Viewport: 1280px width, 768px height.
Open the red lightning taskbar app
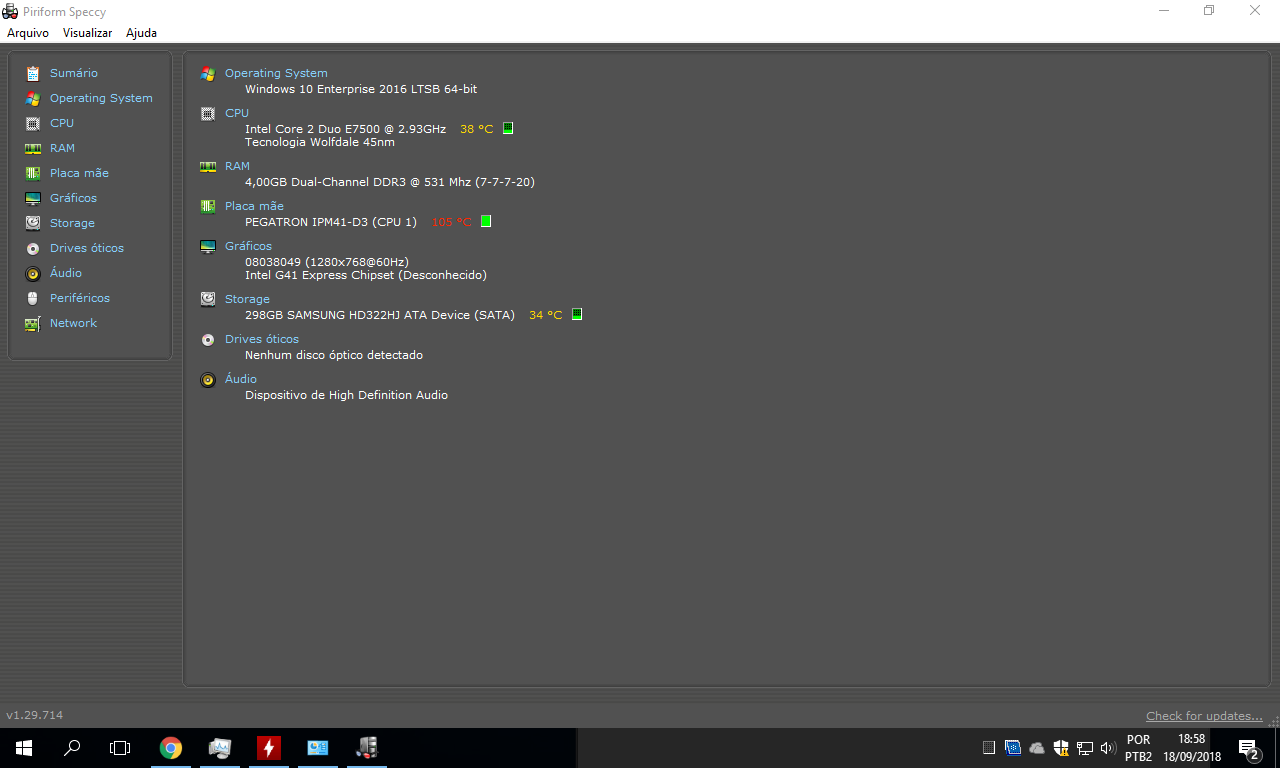269,748
